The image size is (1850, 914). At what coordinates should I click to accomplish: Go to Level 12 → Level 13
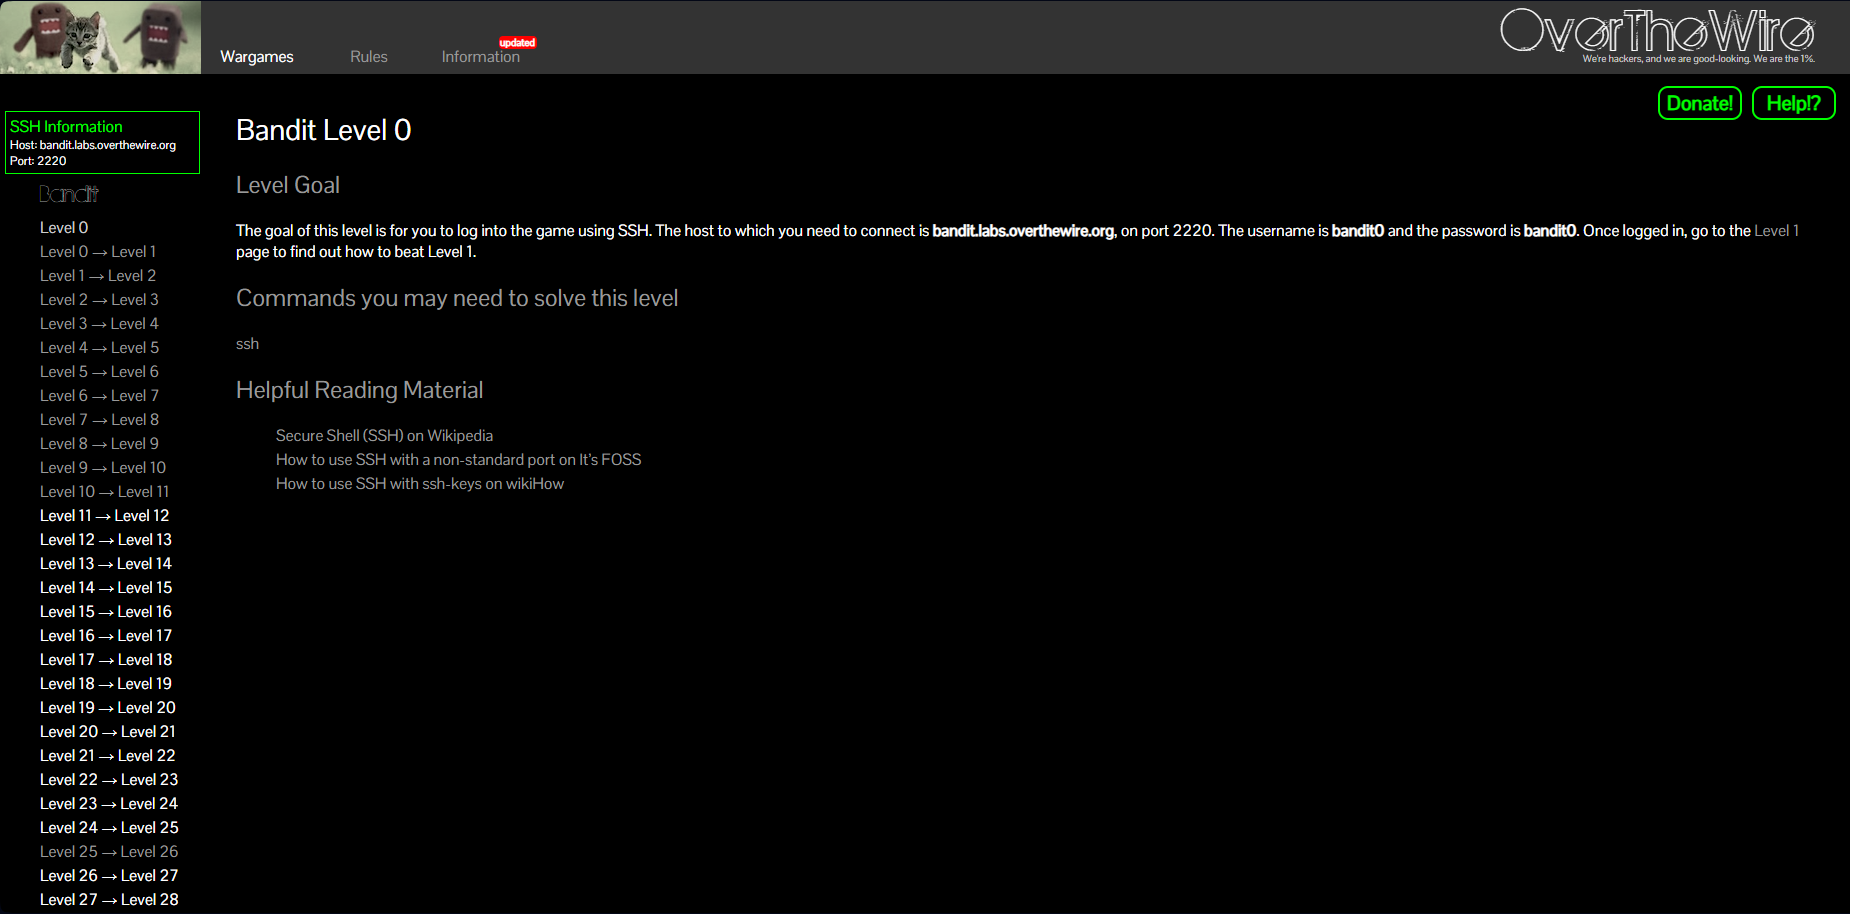coord(106,540)
